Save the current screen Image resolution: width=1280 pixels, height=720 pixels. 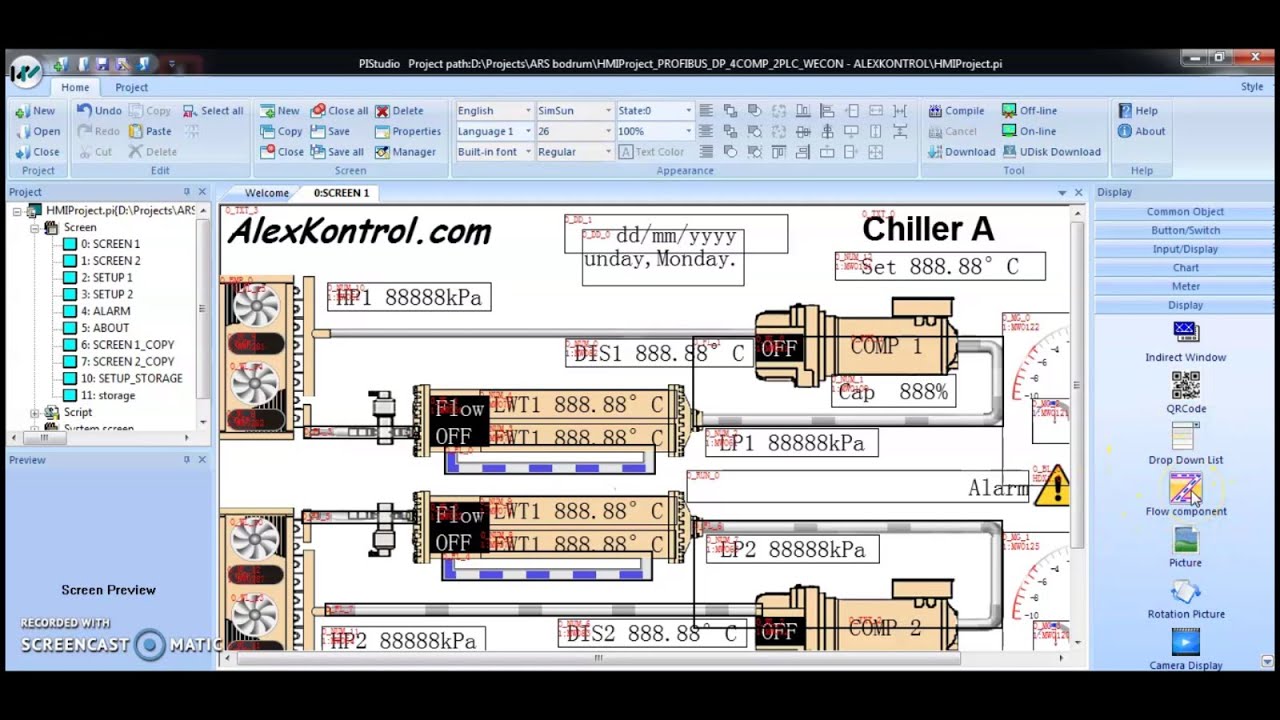click(x=330, y=131)
